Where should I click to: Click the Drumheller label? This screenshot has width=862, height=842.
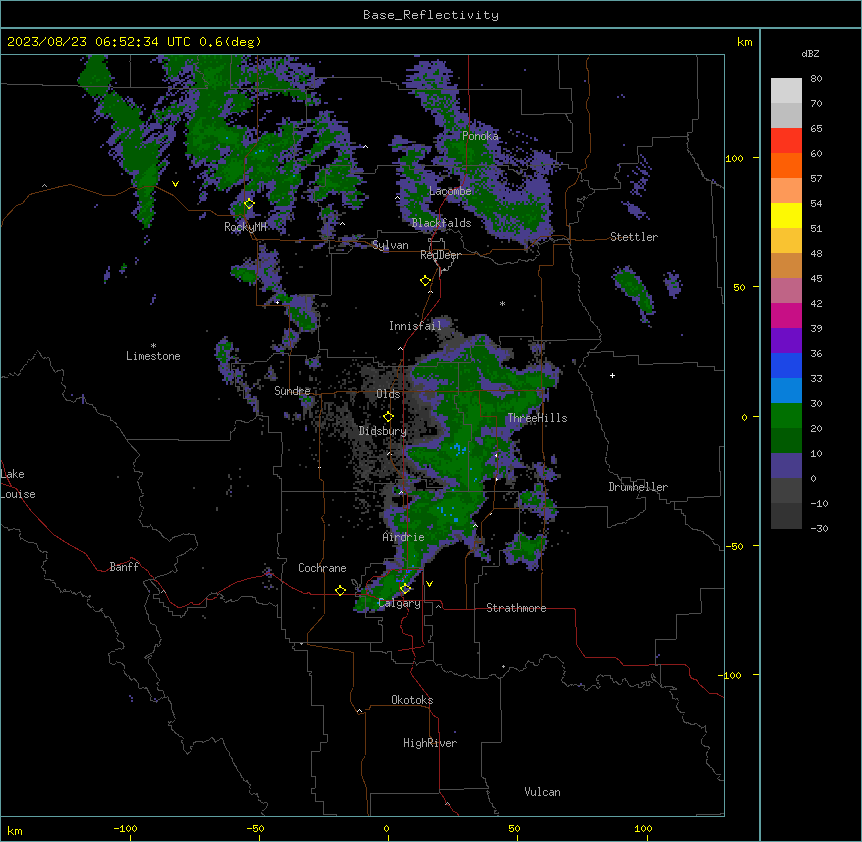pyautogui.click(x=638, y=487)
